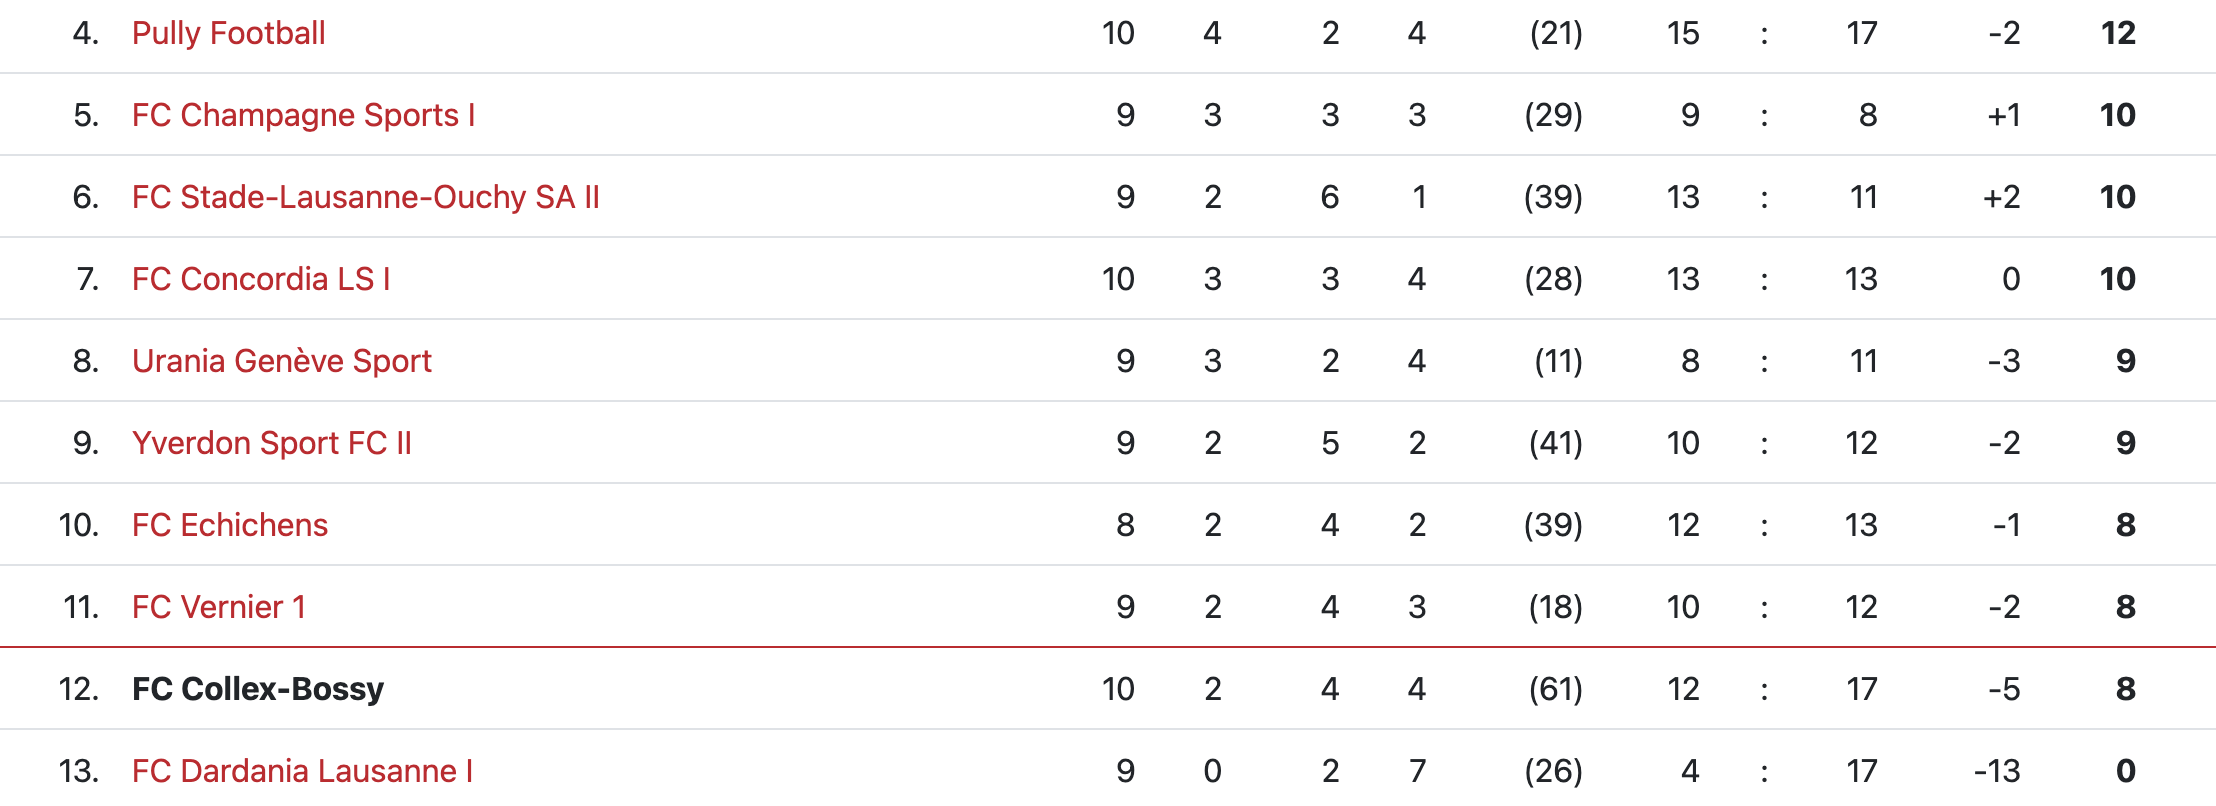Viewport: 2216px width, 806px height.
Task: Open Urania Genève Sport team link
Action: tap(281, 361)
